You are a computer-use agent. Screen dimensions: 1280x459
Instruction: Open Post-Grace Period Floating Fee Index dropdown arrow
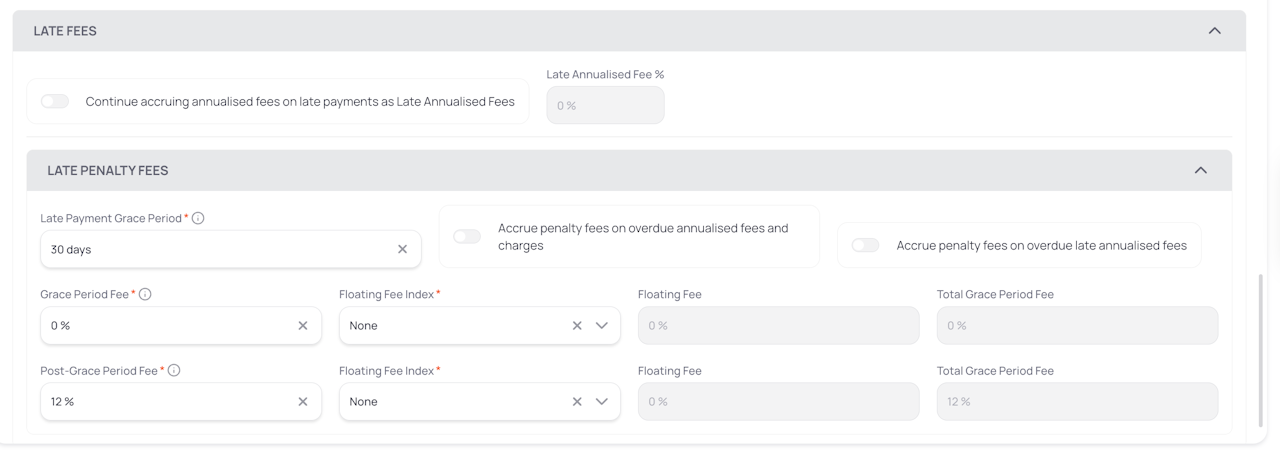click(601, 401)
